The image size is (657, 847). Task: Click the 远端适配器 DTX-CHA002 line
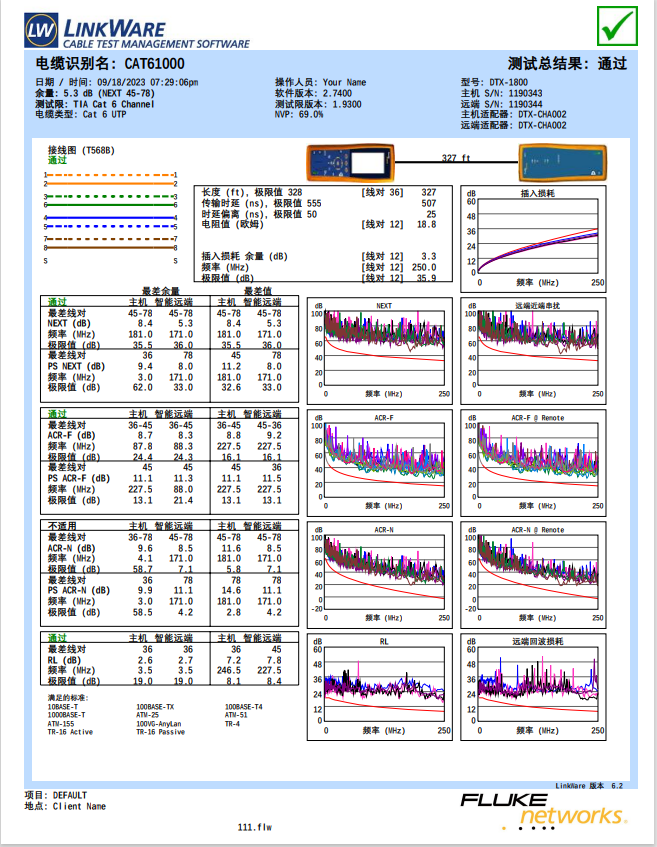coord(514,125)
